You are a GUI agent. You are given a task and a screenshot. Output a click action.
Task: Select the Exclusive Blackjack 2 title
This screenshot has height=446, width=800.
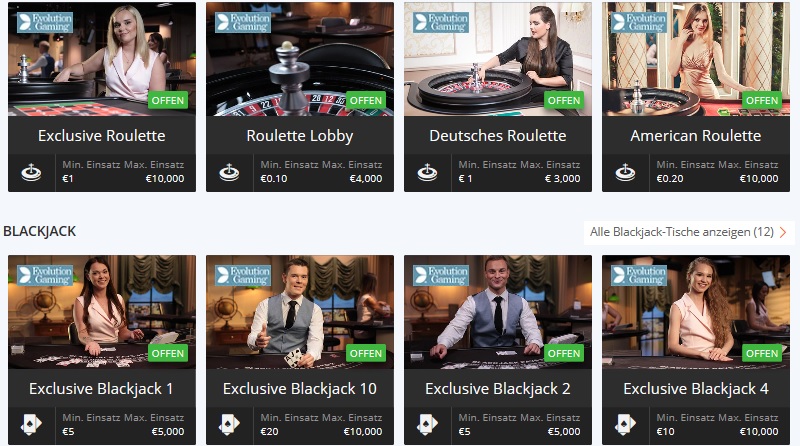498,389
